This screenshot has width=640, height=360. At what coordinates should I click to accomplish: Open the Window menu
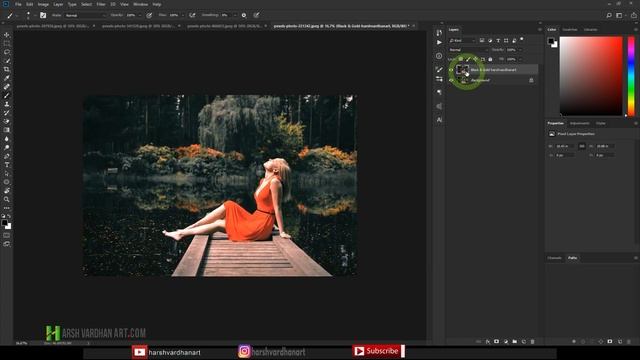point(140,4)
